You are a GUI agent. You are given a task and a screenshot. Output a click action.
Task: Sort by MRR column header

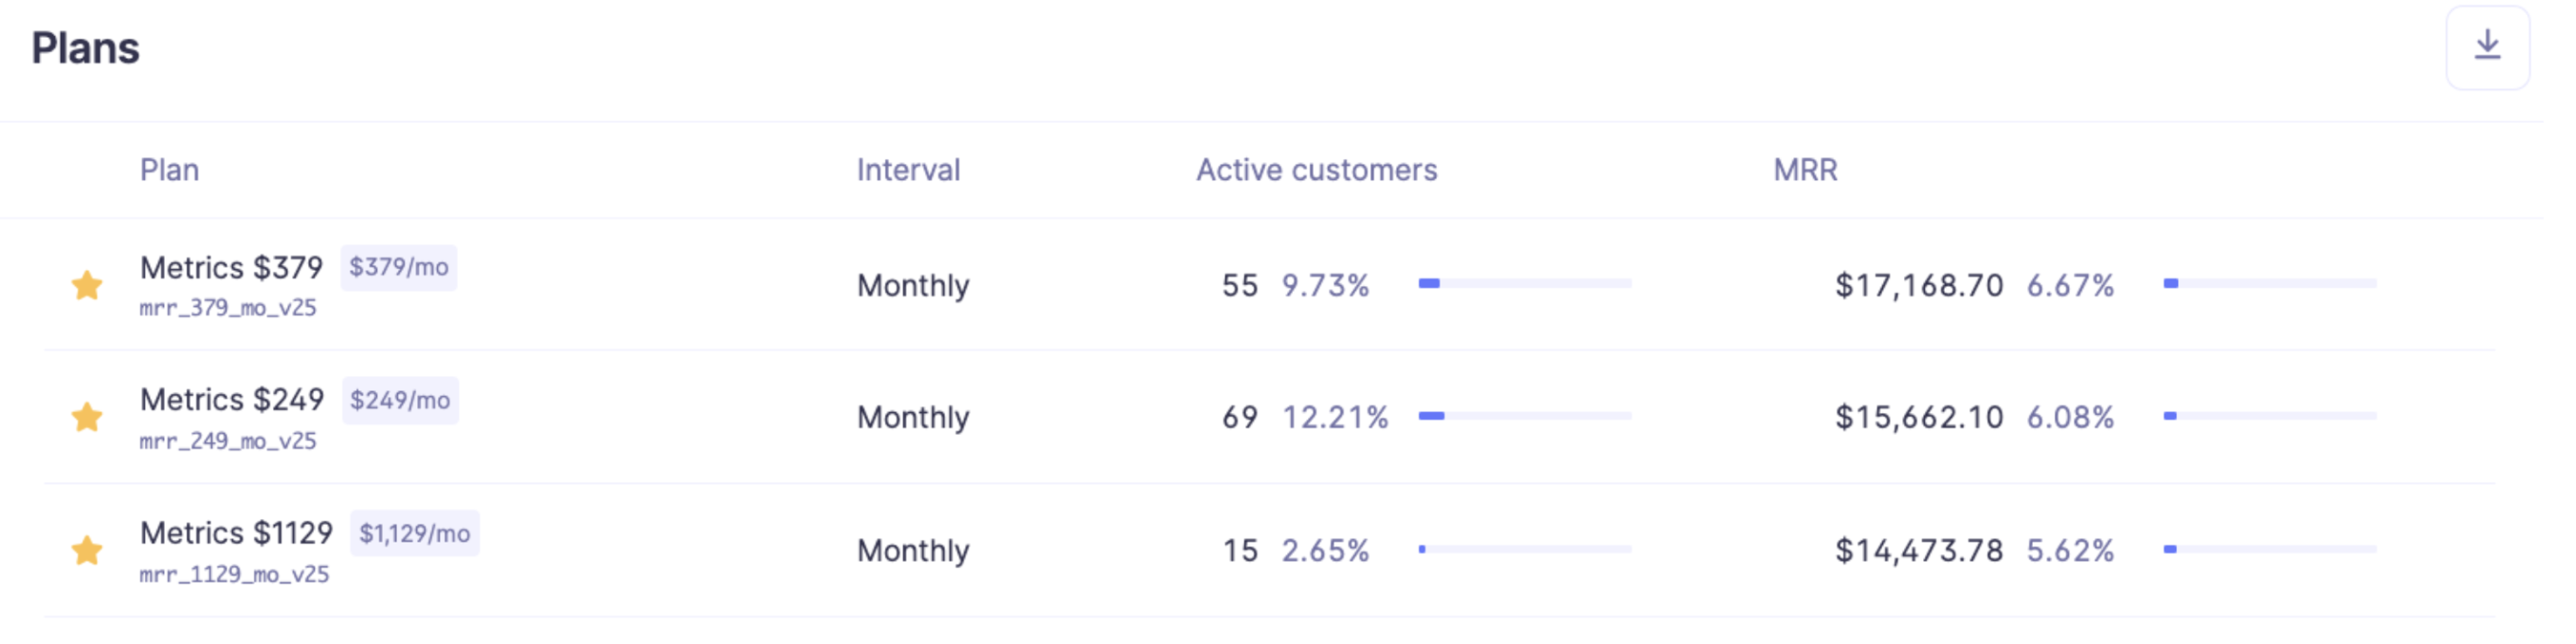(x=1805, y=170)
